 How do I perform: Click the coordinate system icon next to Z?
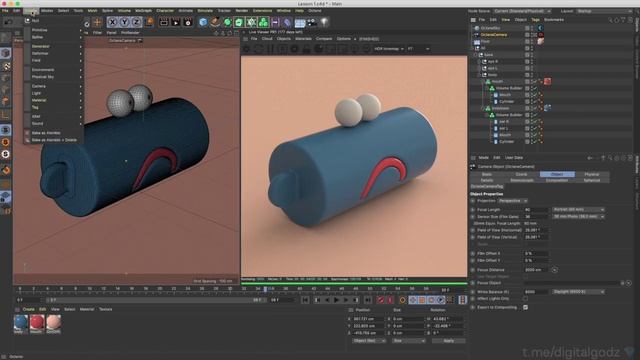(x=149, y=22)
